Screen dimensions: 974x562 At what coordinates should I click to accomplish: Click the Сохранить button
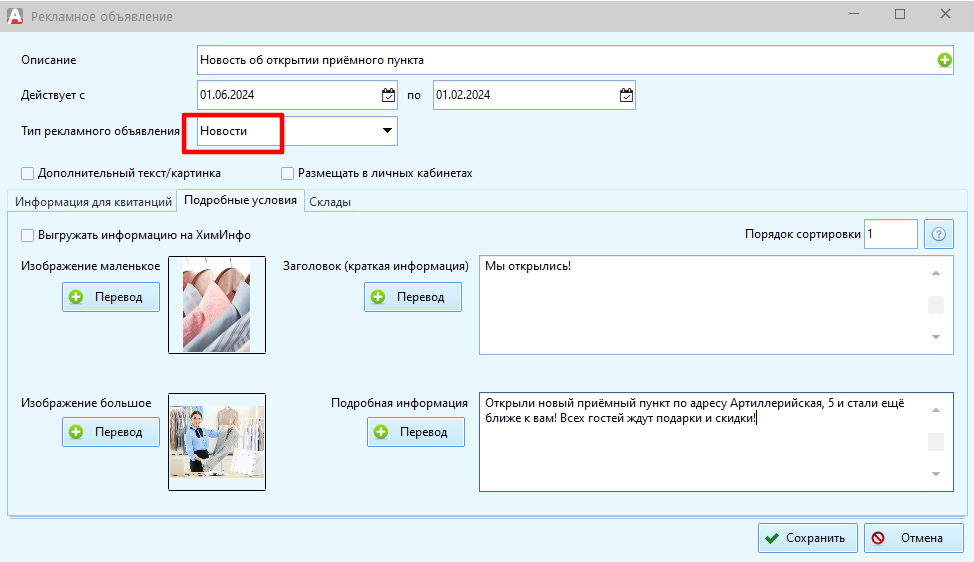tap(807, 538)
